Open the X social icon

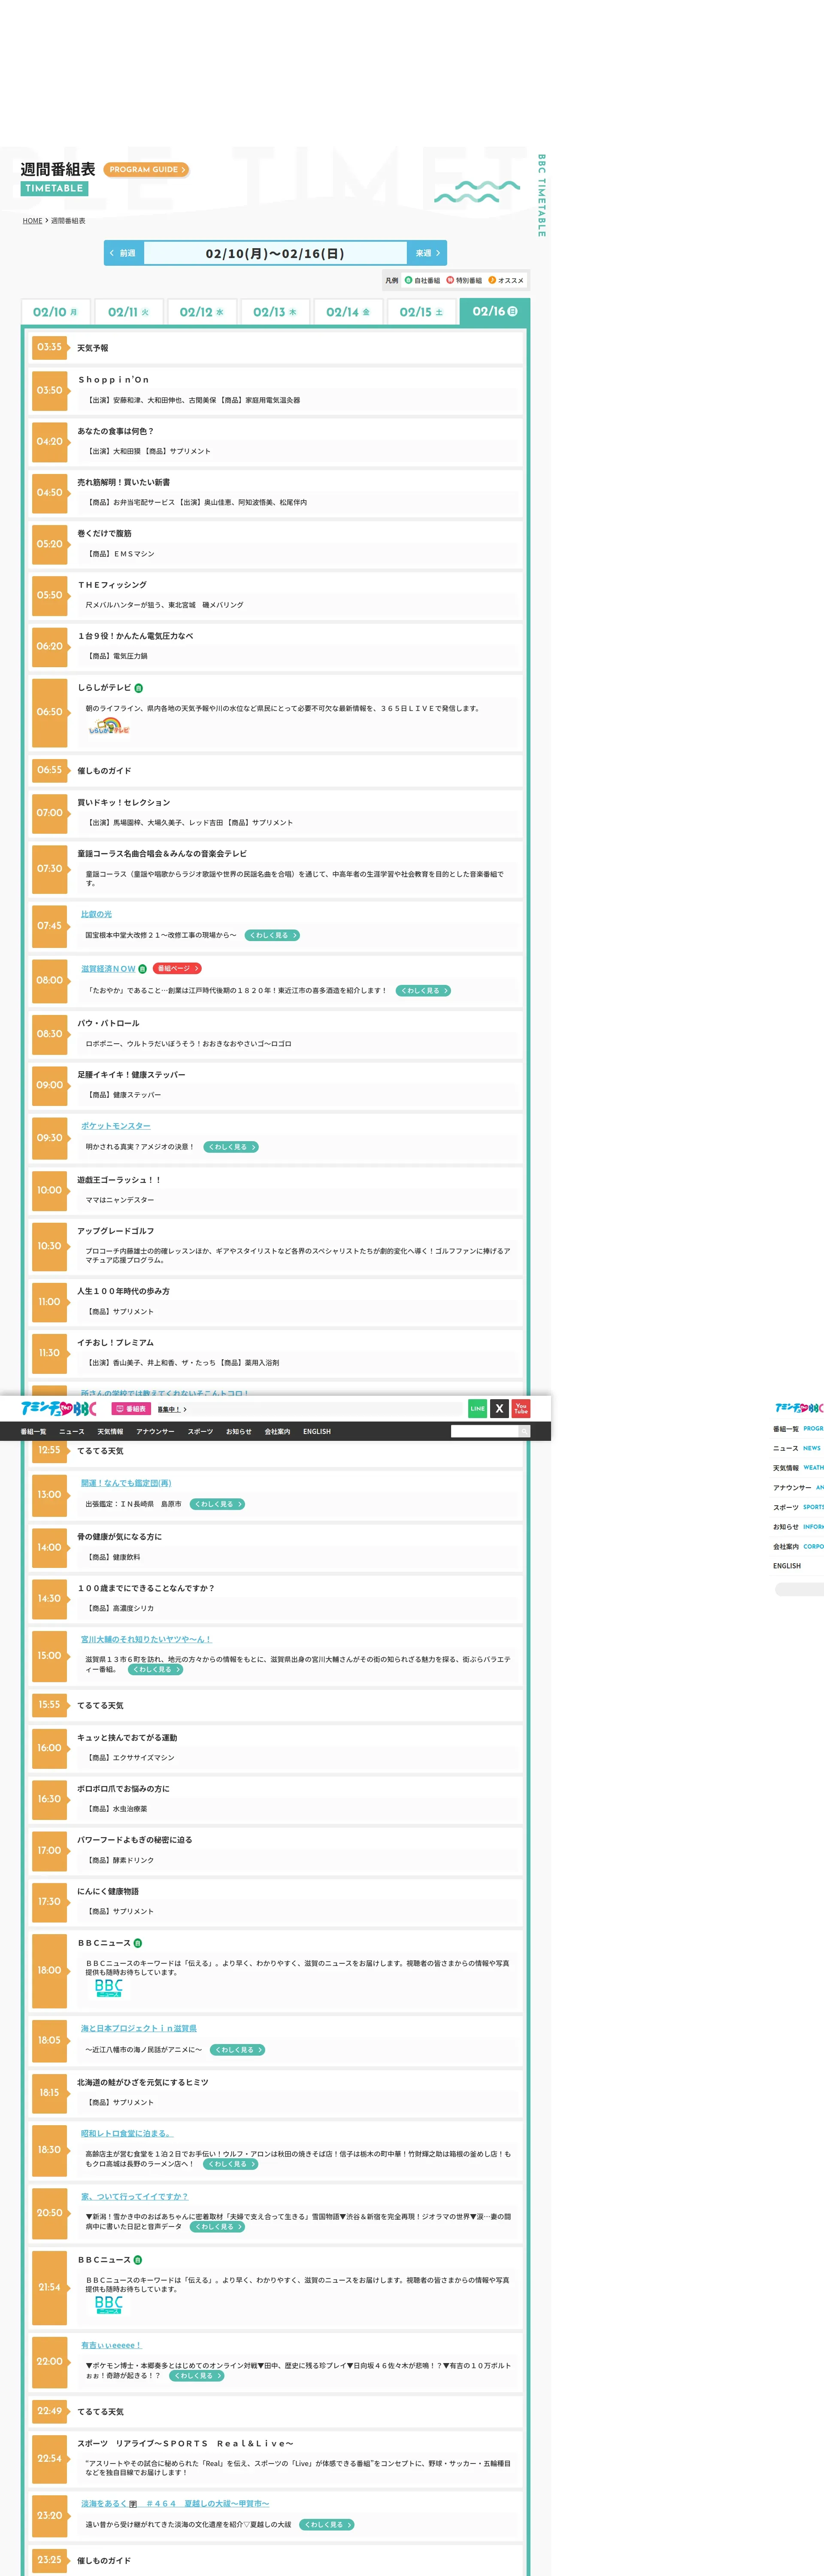coord(499,1408)
